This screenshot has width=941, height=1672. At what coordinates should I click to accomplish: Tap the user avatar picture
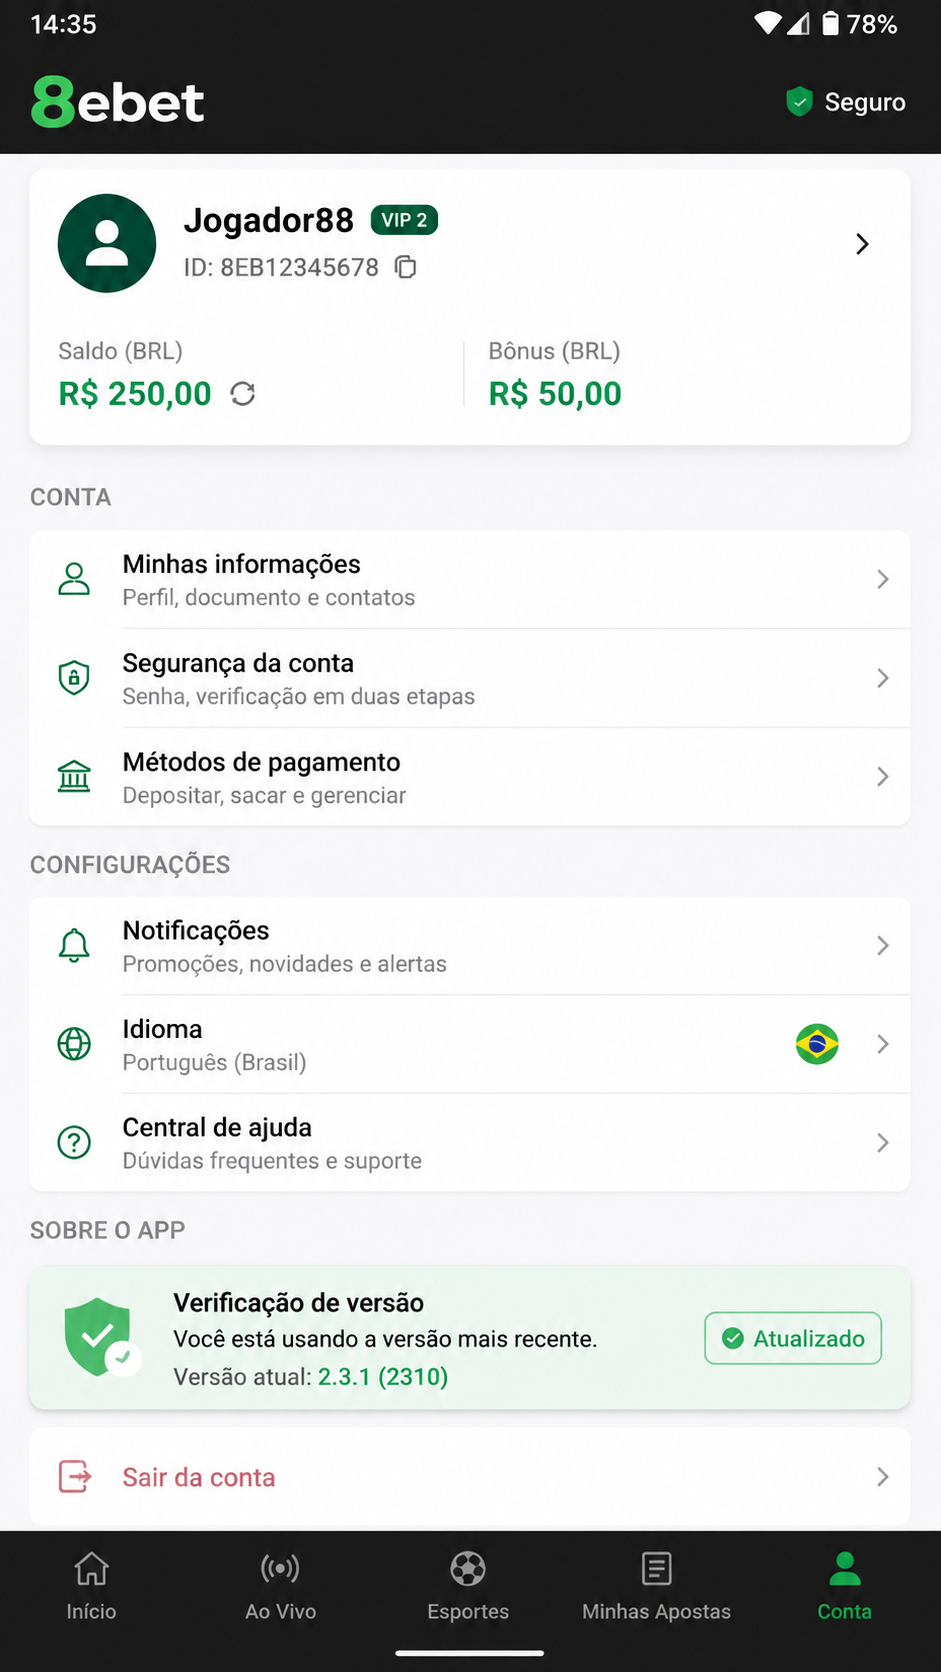pyautogui.click(x=107, y=243)
